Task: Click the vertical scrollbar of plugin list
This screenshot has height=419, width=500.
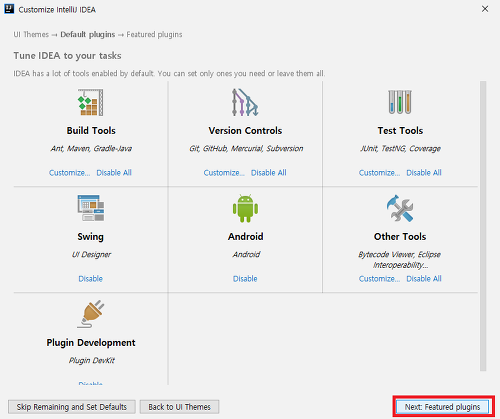Action: click(x=483, y=226)
